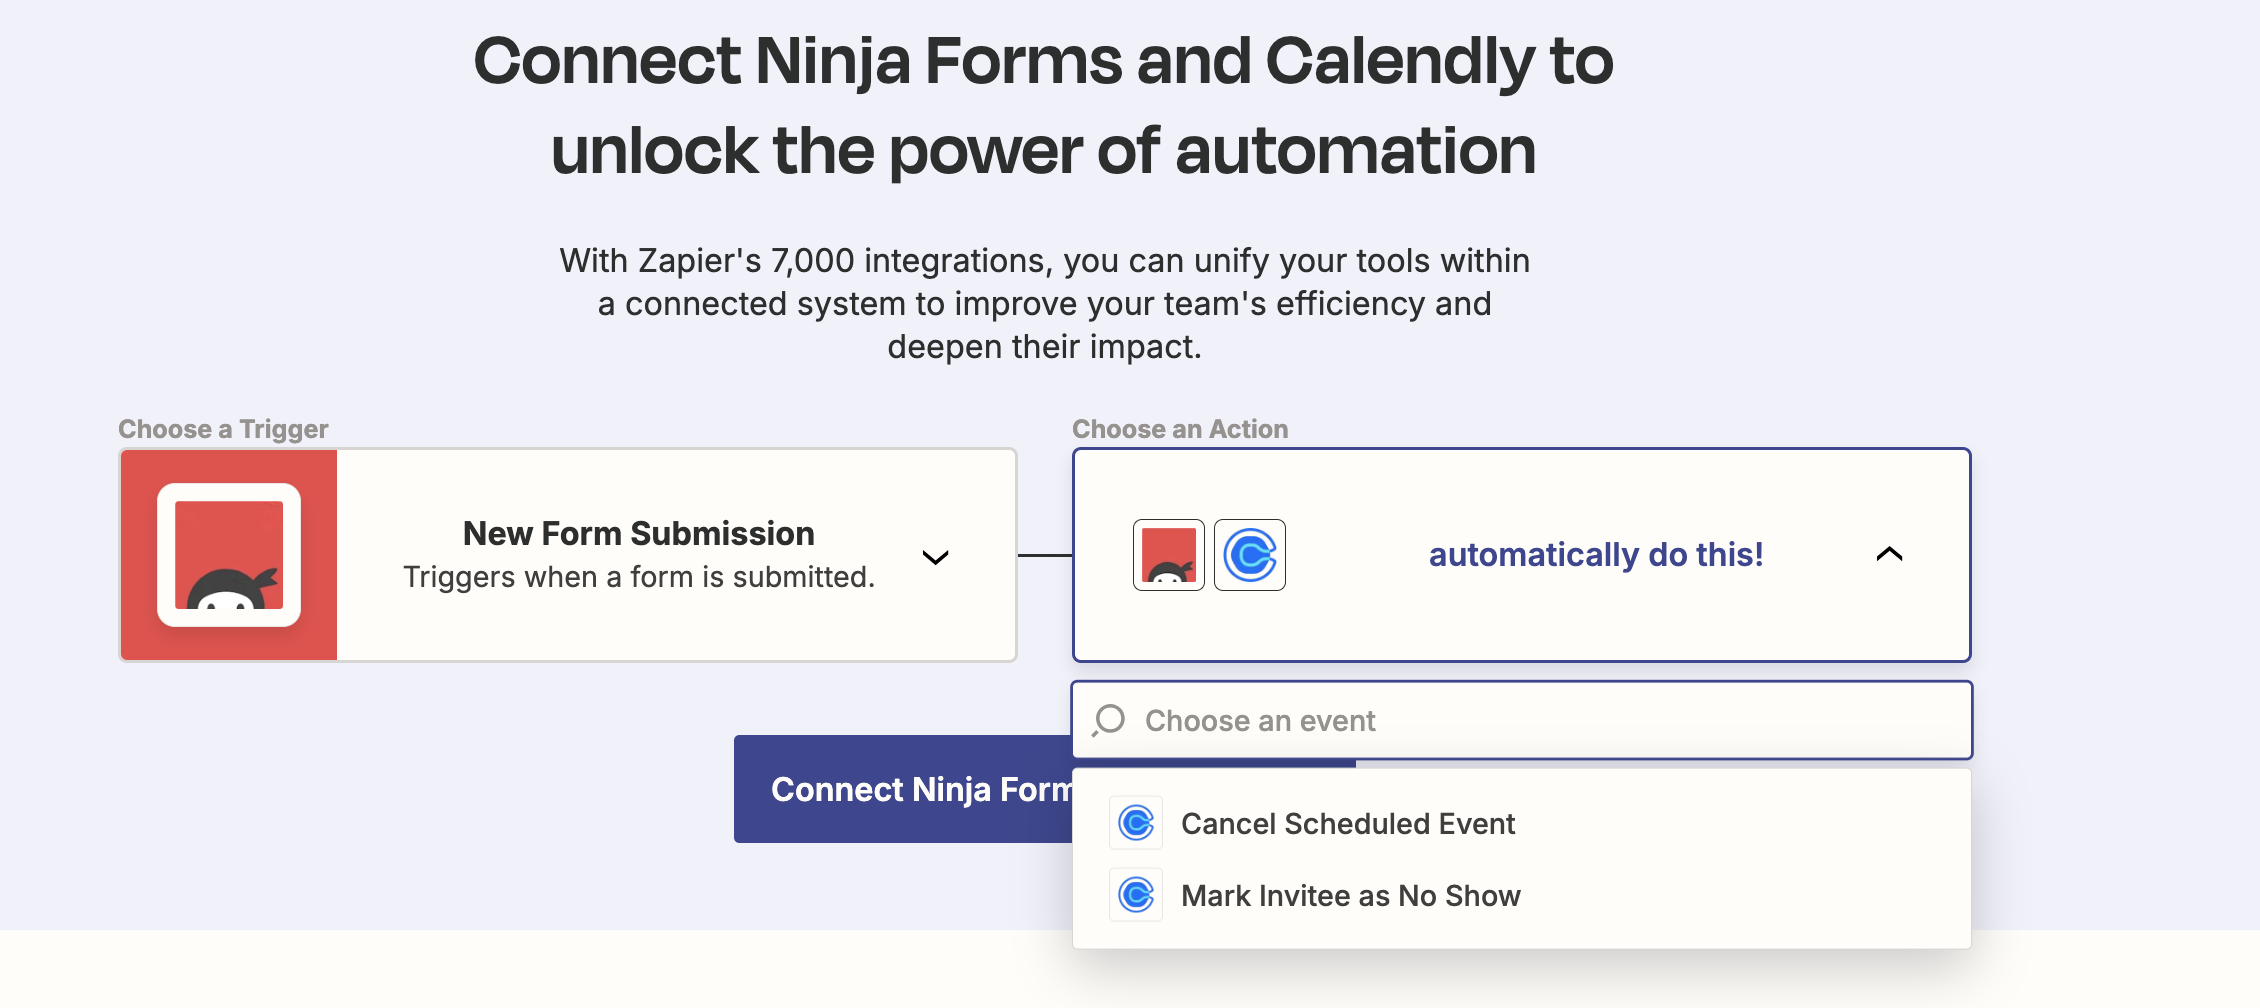
Task: Collapse the 'automatically do this!' action dropdown
Action: pos(1889,555)
